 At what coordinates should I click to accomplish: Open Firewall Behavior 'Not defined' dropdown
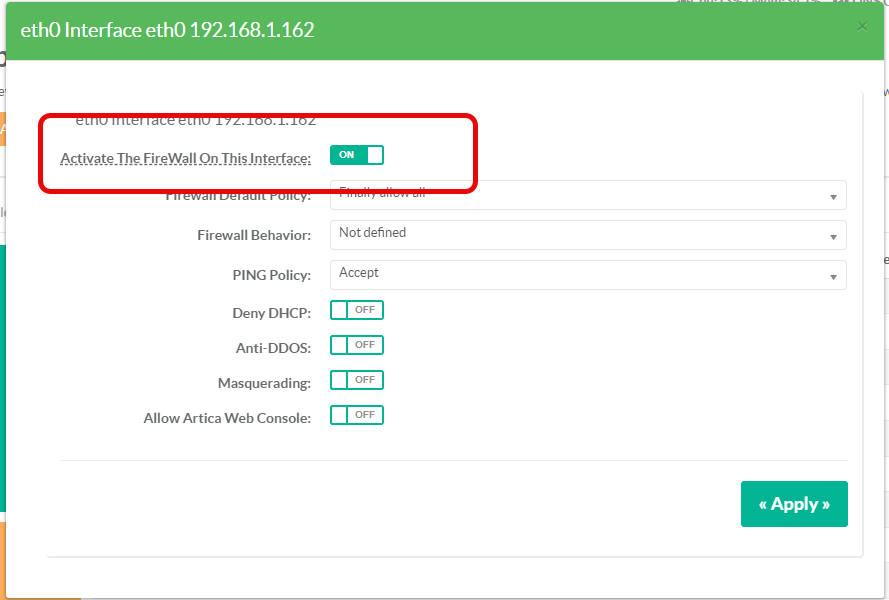click(x=580, y=234)
